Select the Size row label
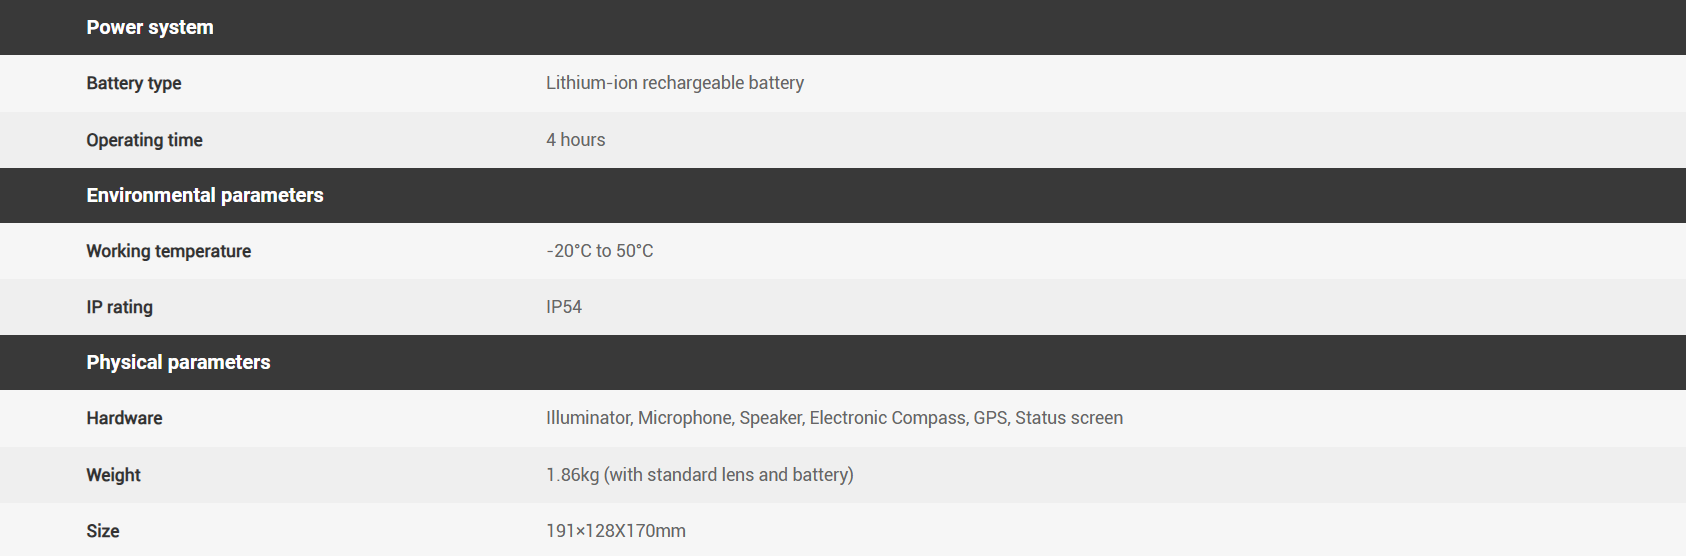Viewport: 1686px width, 556px height. [103, 531]
